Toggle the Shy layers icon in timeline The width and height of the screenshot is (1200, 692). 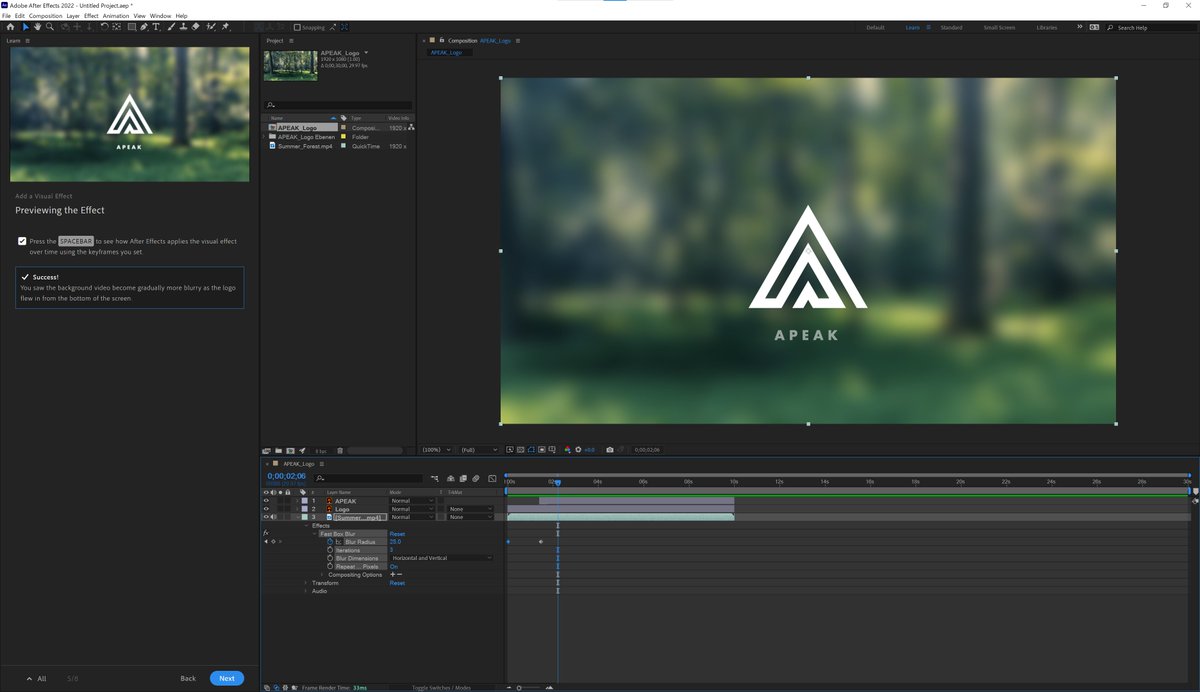tap(451, 478)
